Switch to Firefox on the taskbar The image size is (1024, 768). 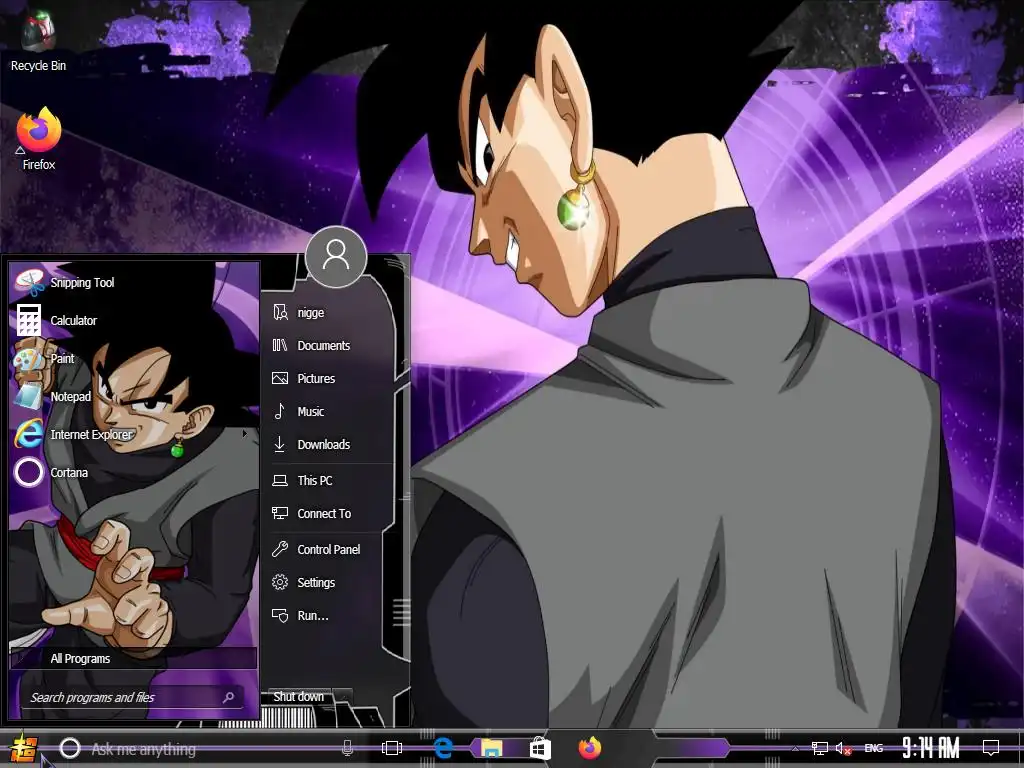point(590,748)
